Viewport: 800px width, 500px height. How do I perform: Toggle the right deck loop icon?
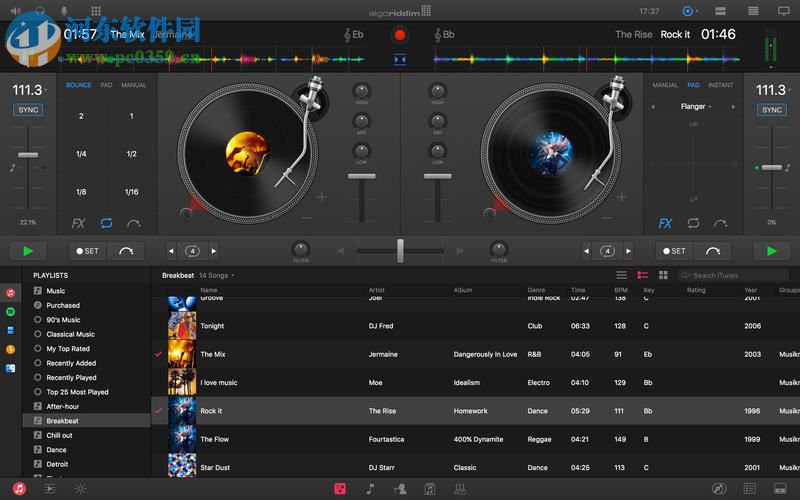click(693, 223)
